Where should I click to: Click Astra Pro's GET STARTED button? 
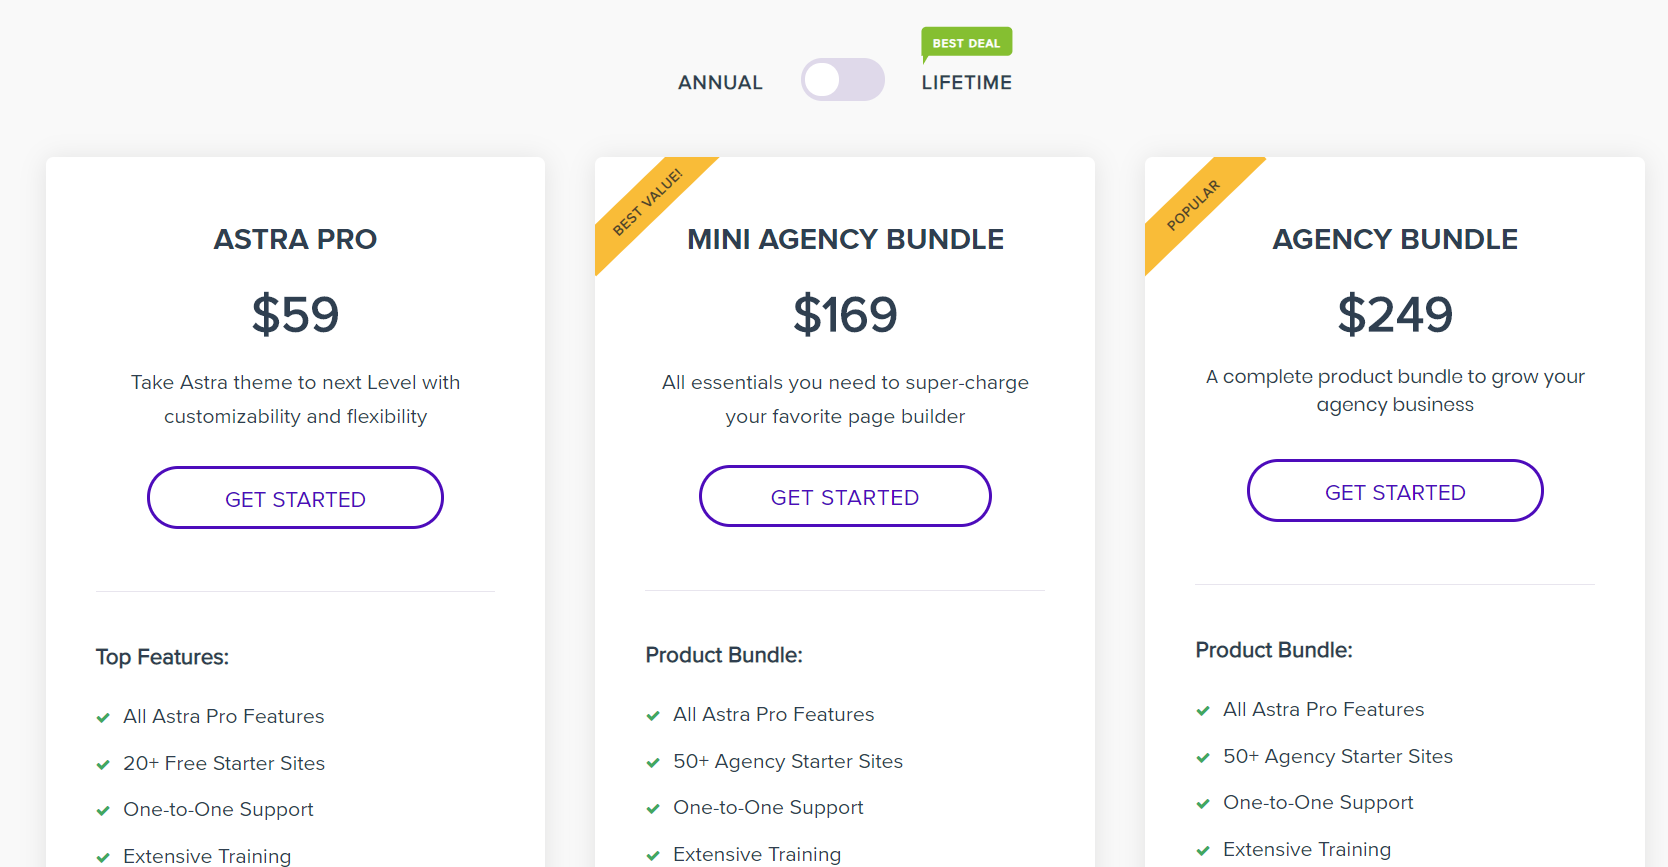pyautogui.click(x=295, y=498)
